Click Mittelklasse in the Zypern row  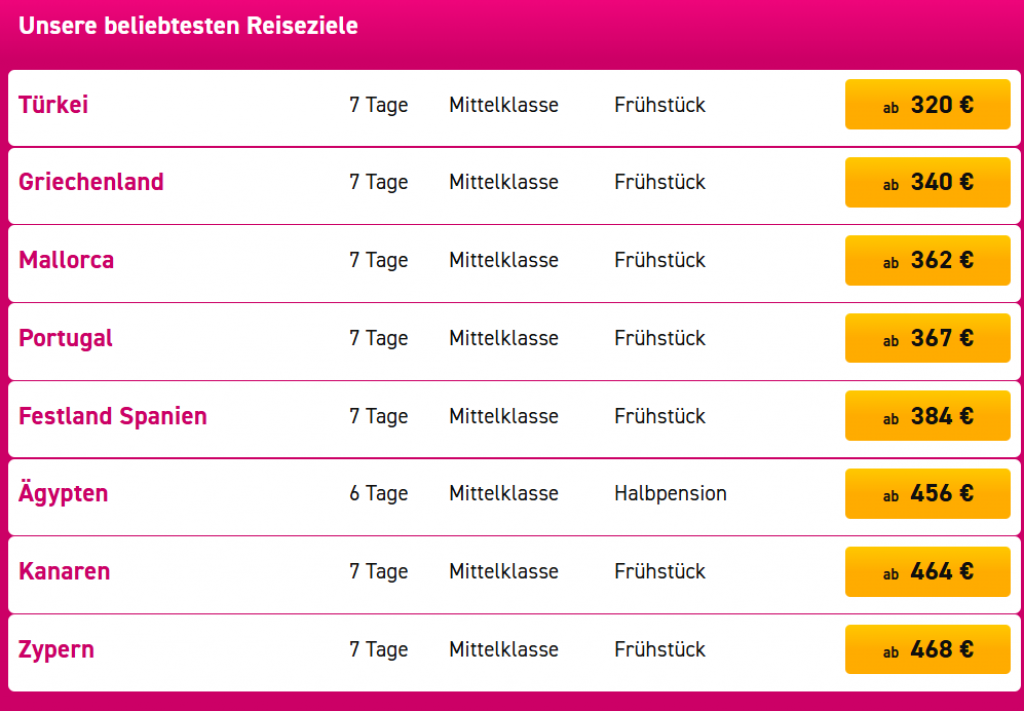[504, 650]
